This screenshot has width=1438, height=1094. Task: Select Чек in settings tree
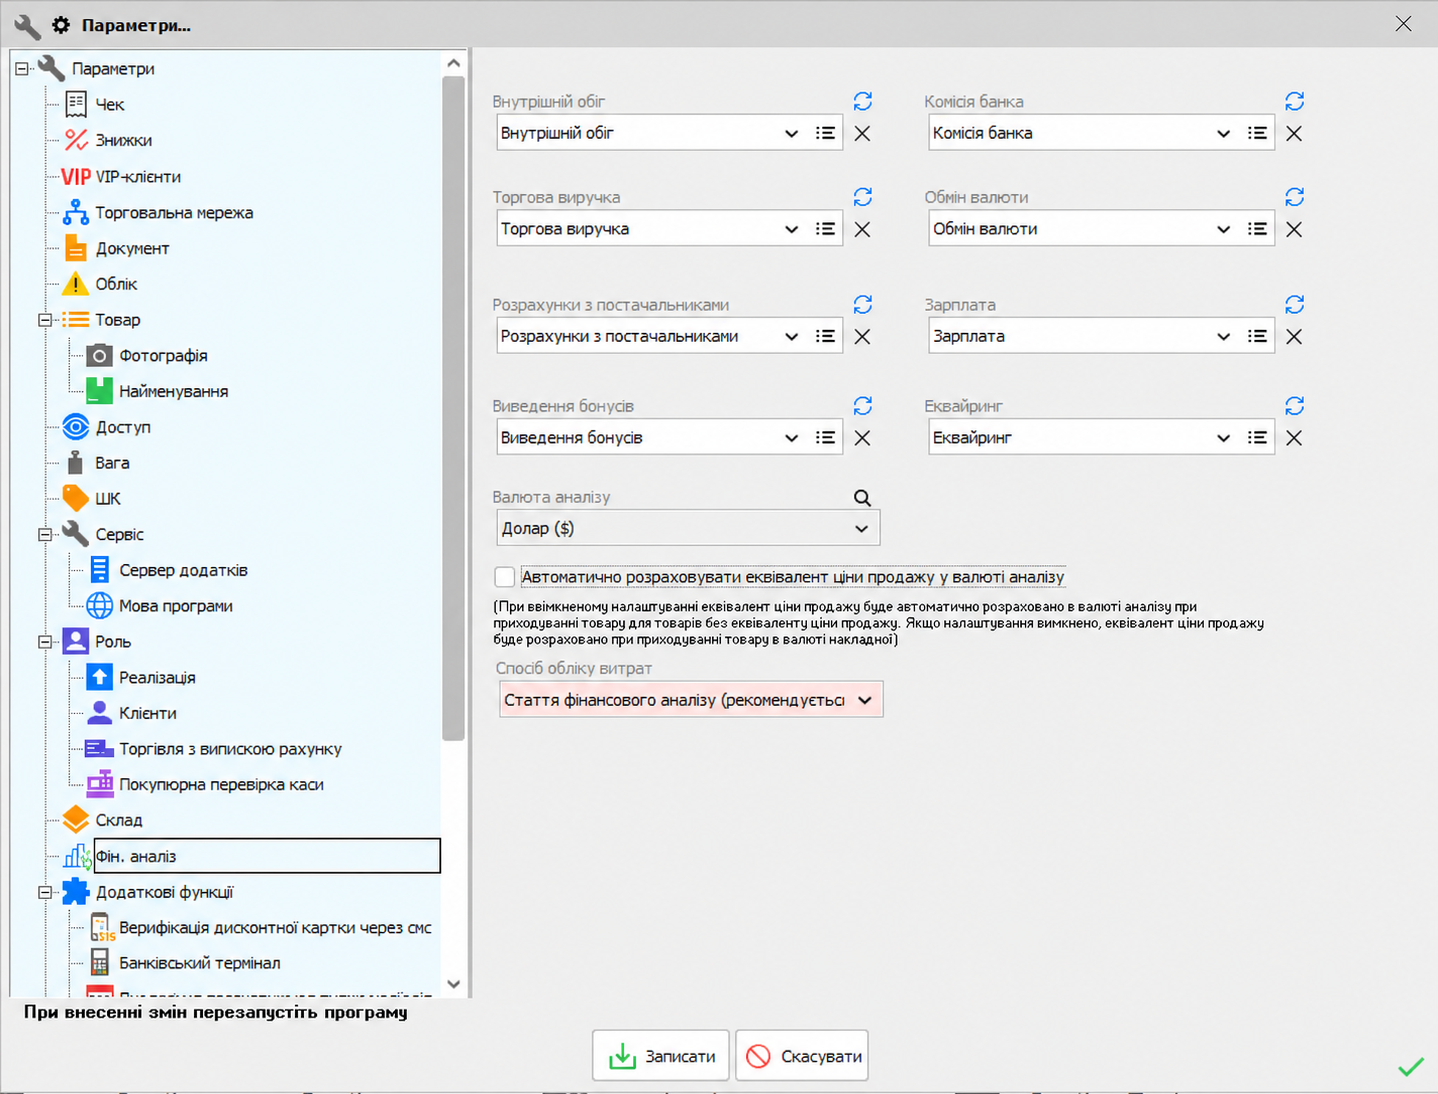(110, 104)
